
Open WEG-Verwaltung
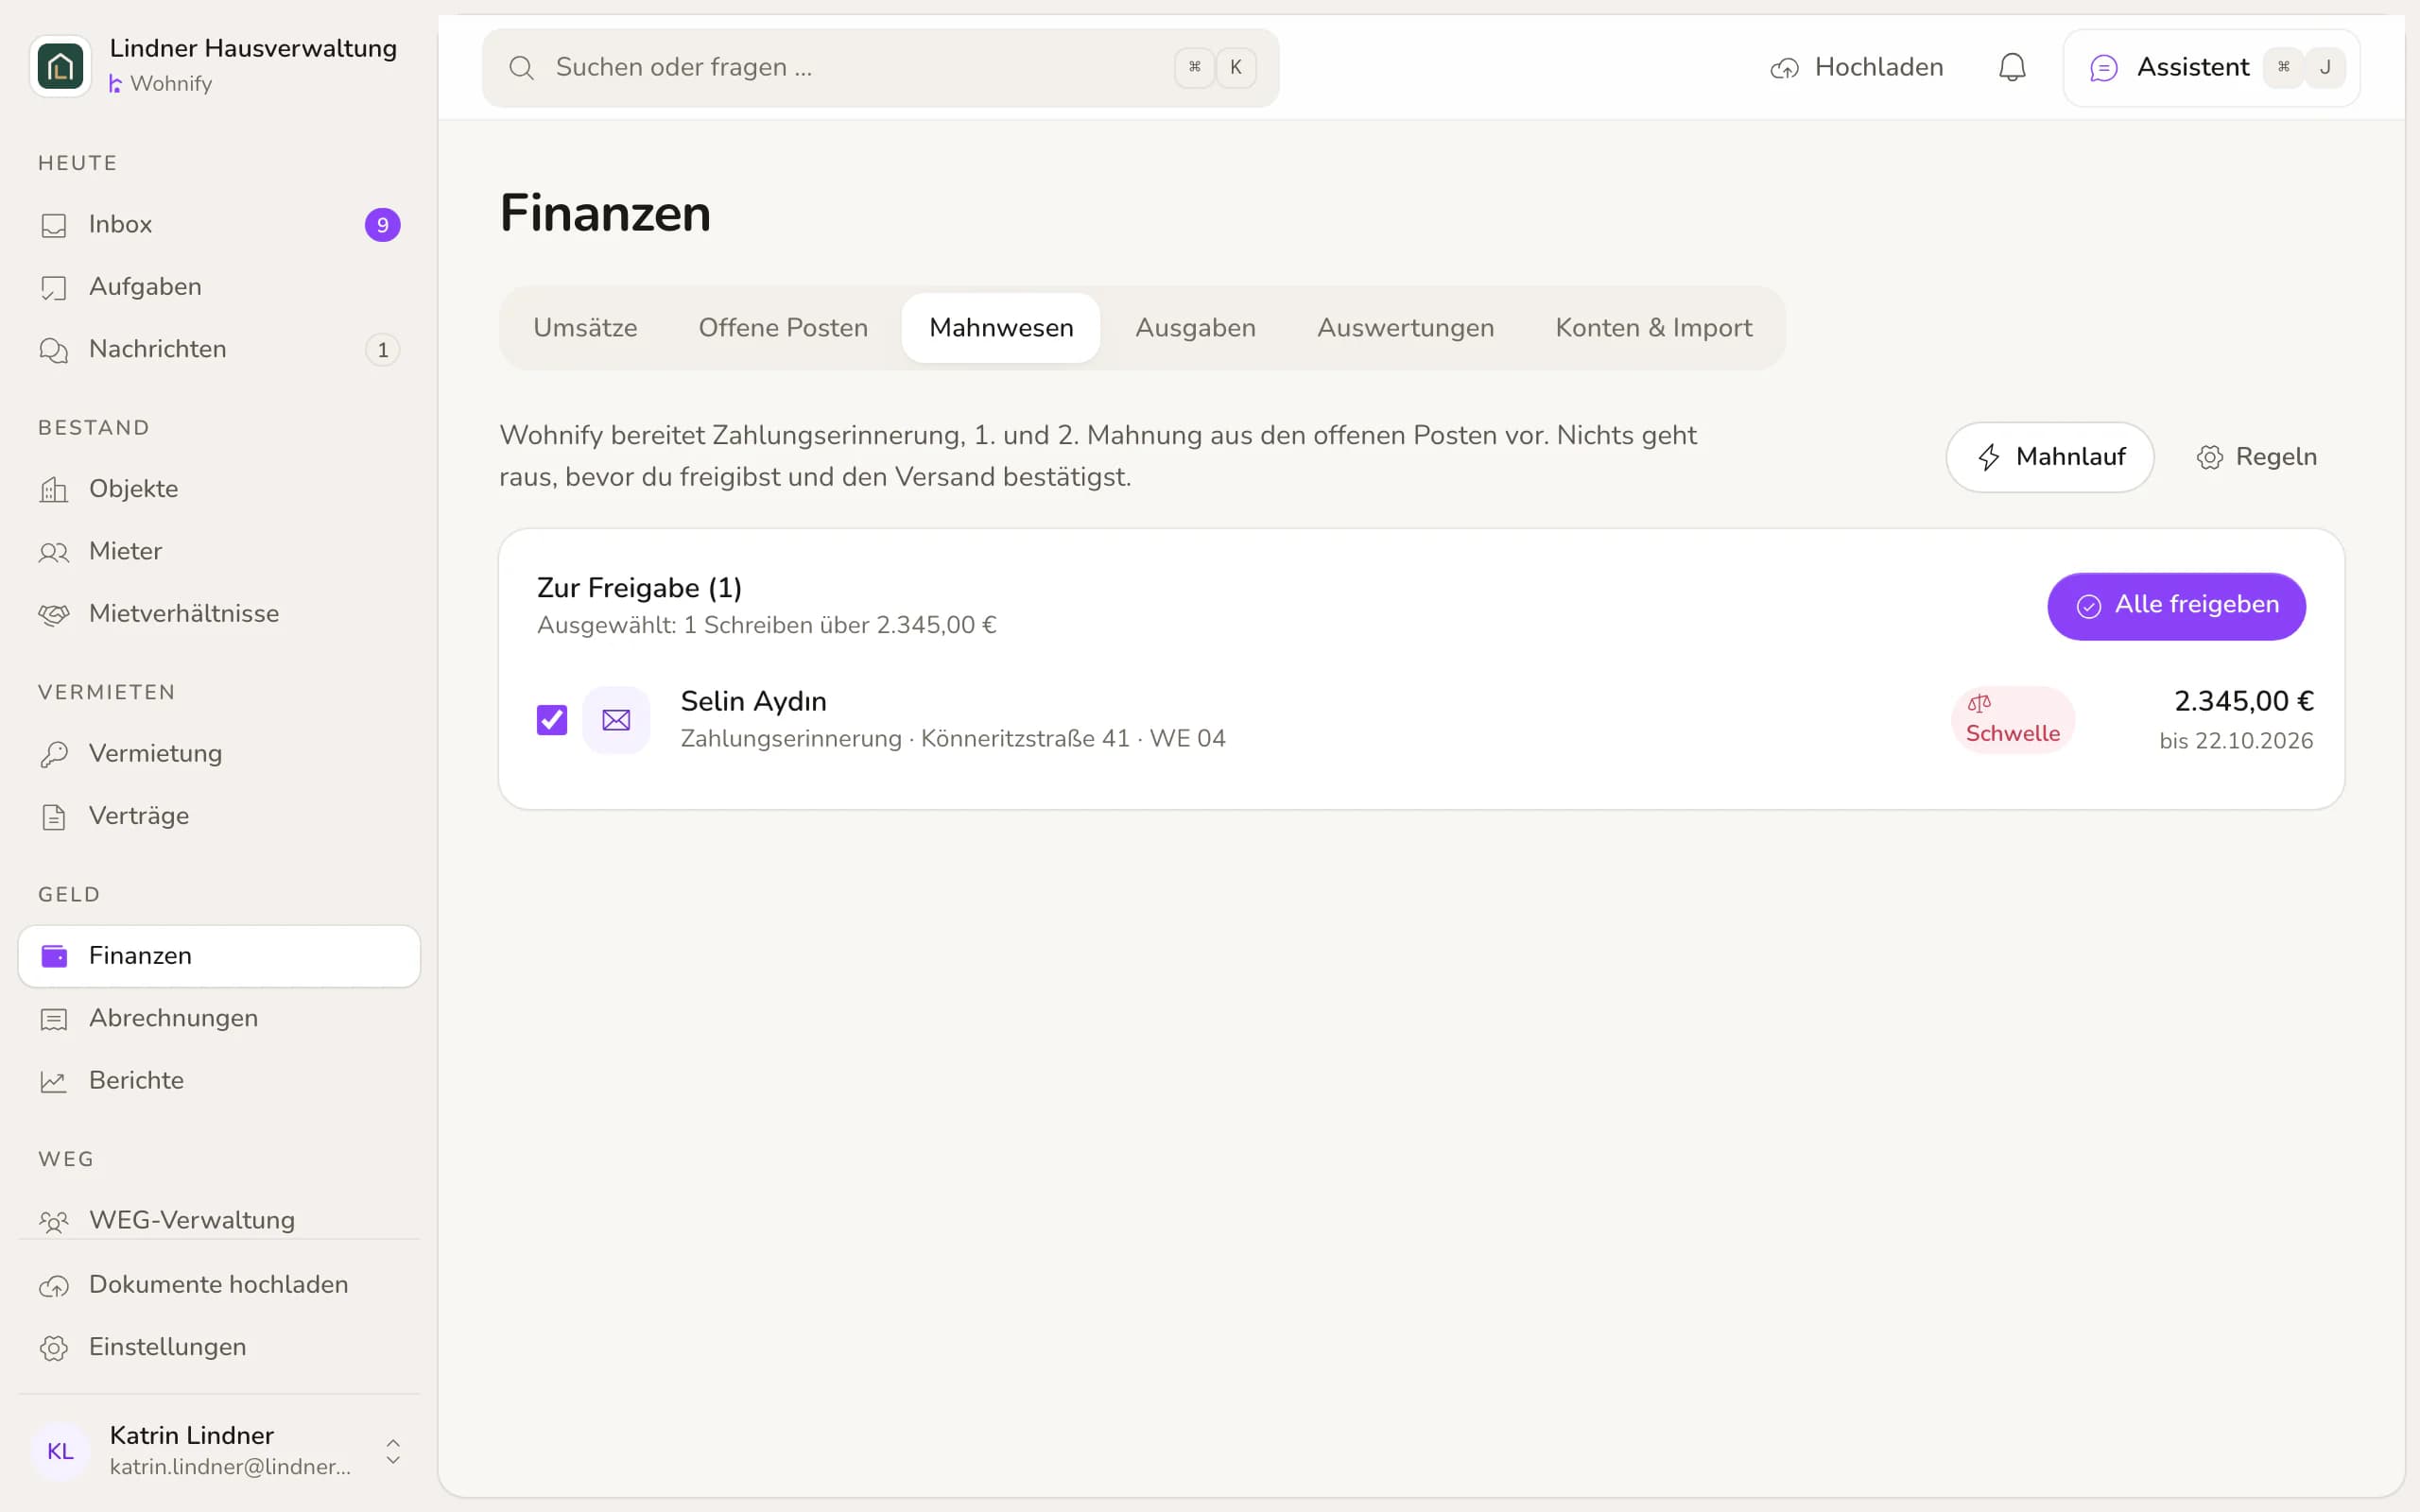pyautogui.click(x=219, y=1220)
